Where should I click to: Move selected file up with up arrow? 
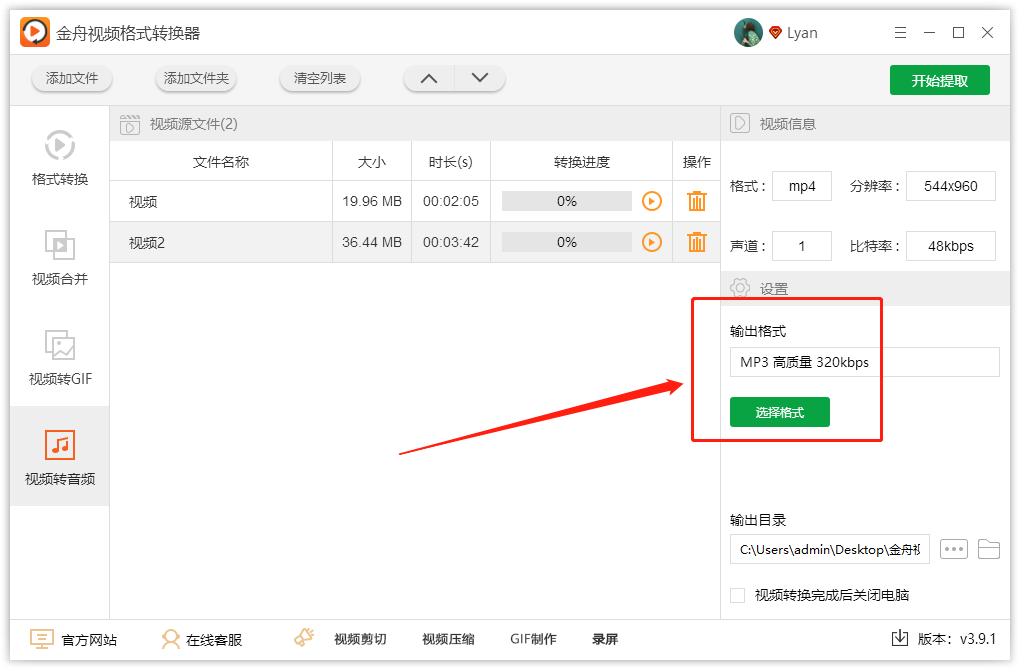[x=429, y=79]
